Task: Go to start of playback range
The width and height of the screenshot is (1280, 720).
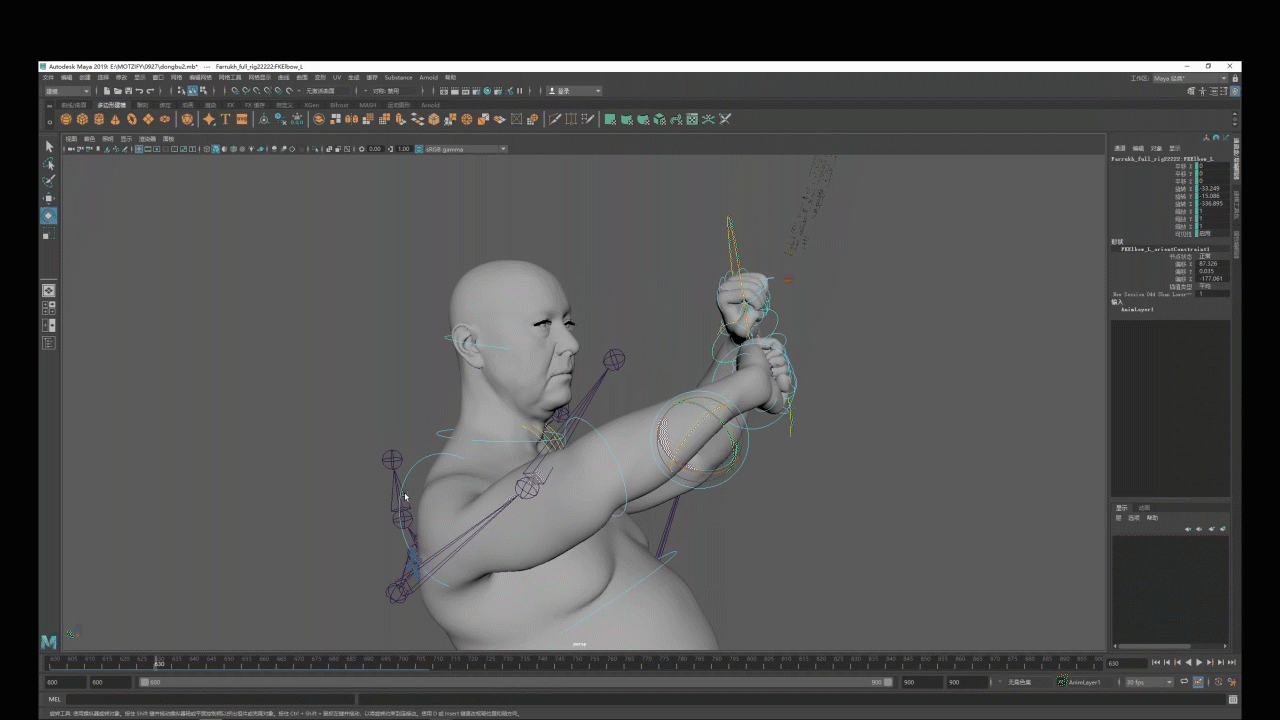Action: pyautogui.click(x=1156, y=662)
